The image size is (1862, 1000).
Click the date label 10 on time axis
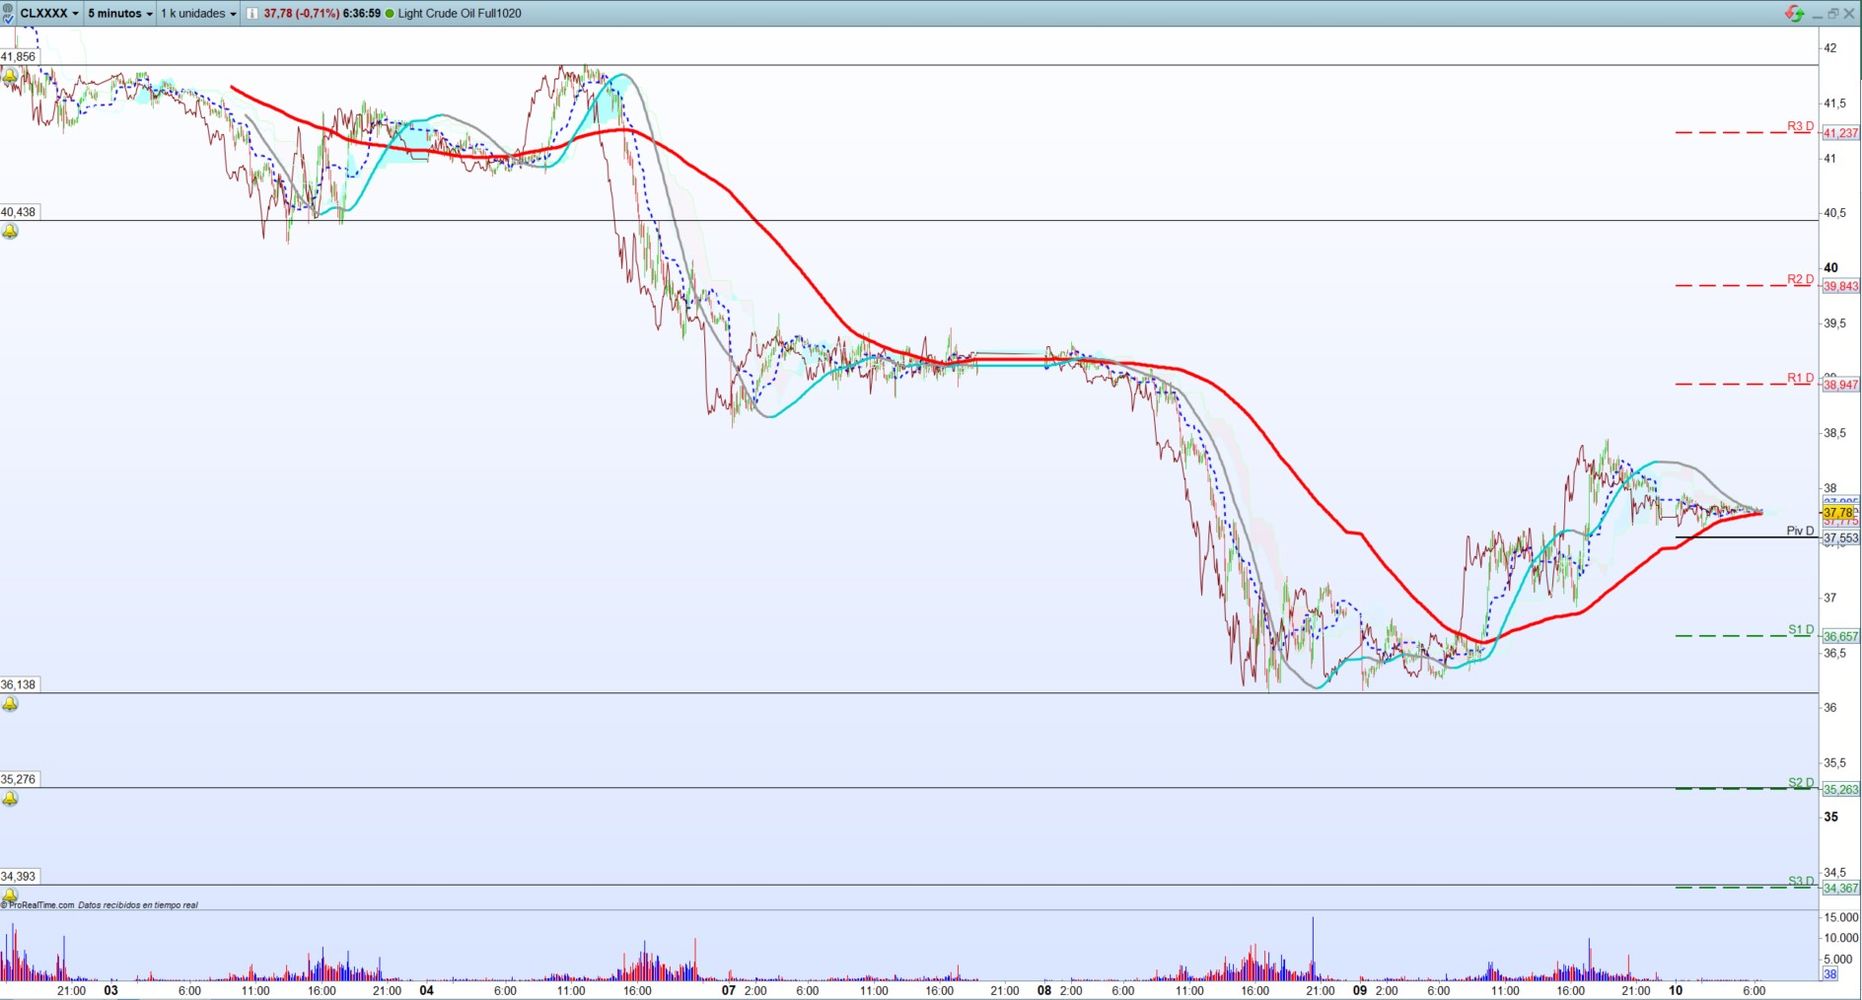[x=1675, y=991]
